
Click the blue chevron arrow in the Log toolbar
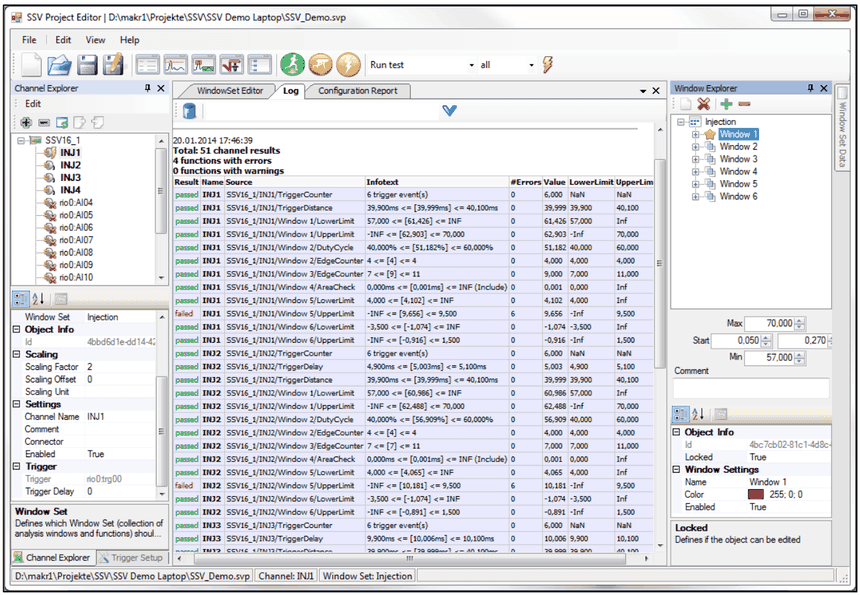[449, 111]
